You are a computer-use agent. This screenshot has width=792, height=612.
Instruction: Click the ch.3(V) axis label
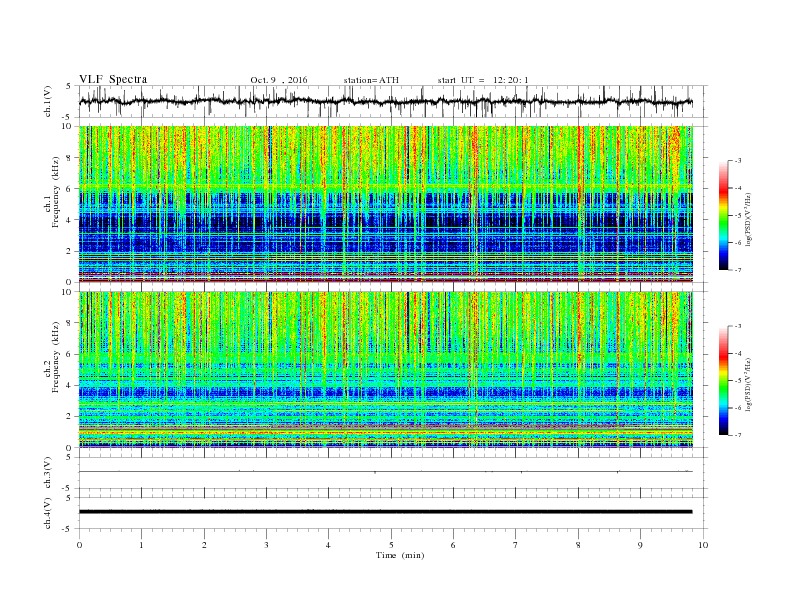(47, 473)
